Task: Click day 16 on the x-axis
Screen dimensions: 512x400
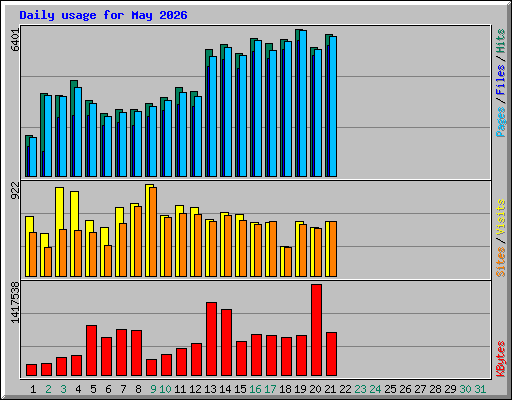Action: (x=255, y=389)
